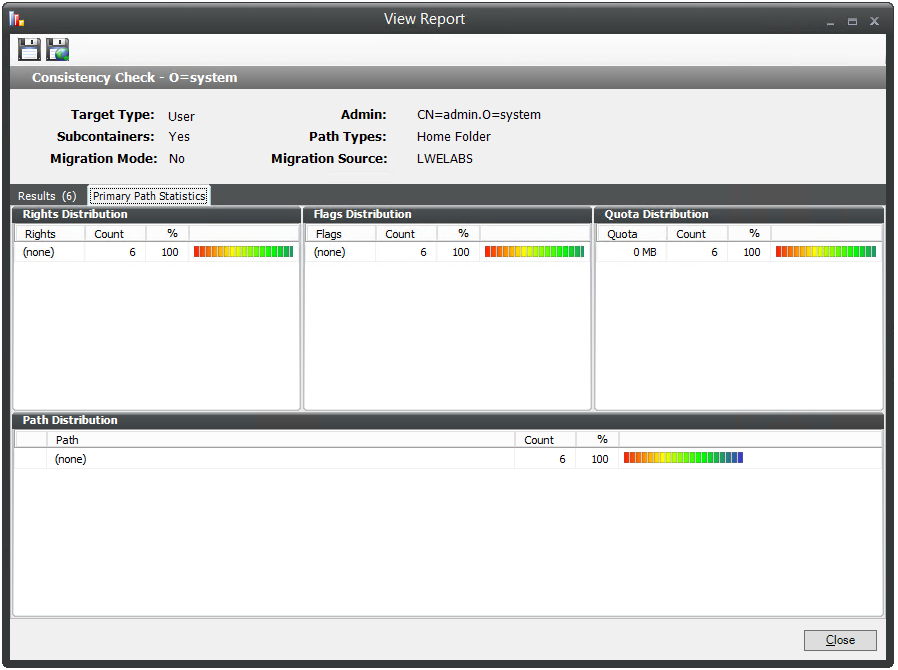The image size is (898, 670).
Task: Click the Target Type value User
Action: point(182,116)
